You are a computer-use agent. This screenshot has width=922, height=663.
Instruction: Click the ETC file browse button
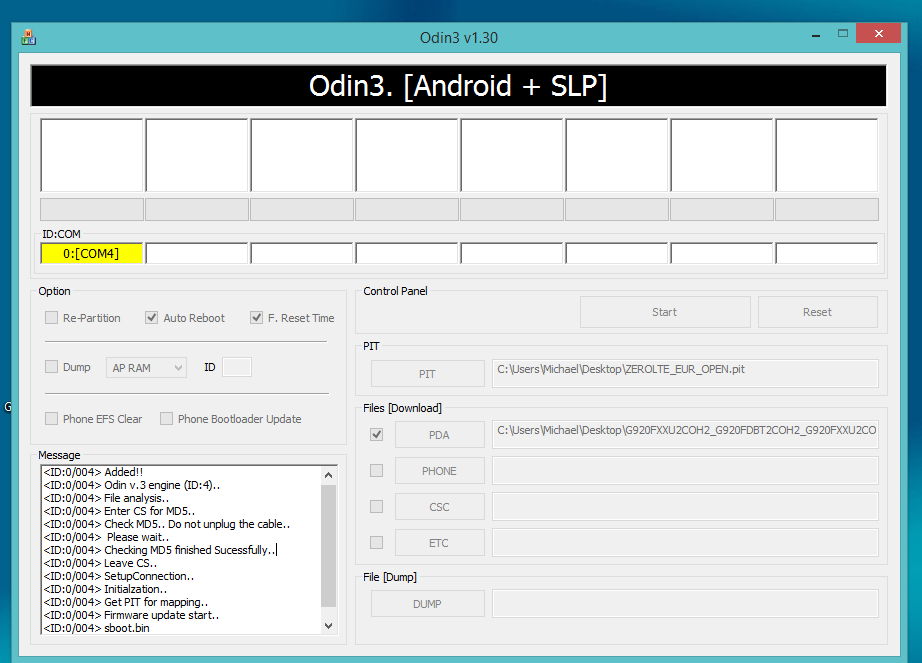pyautogui.click(x=439, y=543)
